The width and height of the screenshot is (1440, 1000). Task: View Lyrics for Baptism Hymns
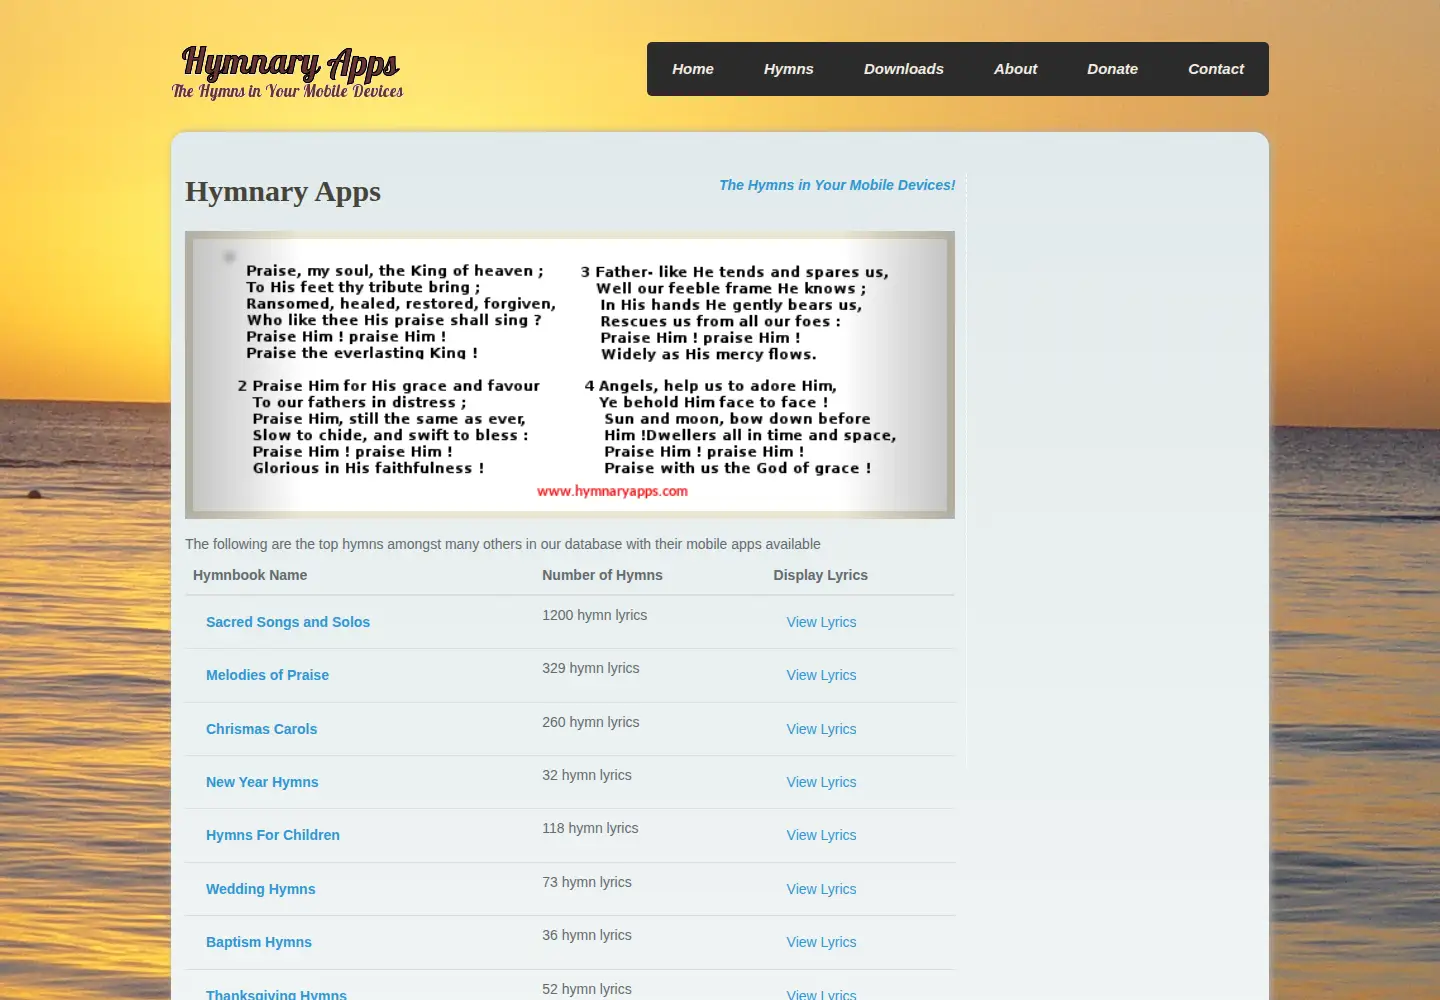pos(821,942)
